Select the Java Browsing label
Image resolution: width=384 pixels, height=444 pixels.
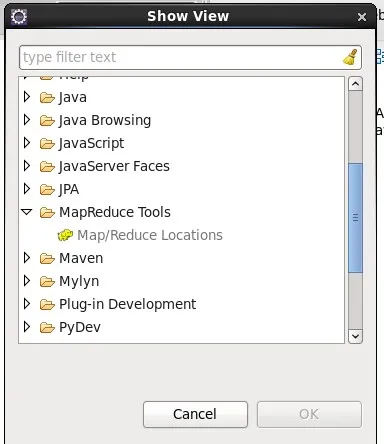coord(105,121)
